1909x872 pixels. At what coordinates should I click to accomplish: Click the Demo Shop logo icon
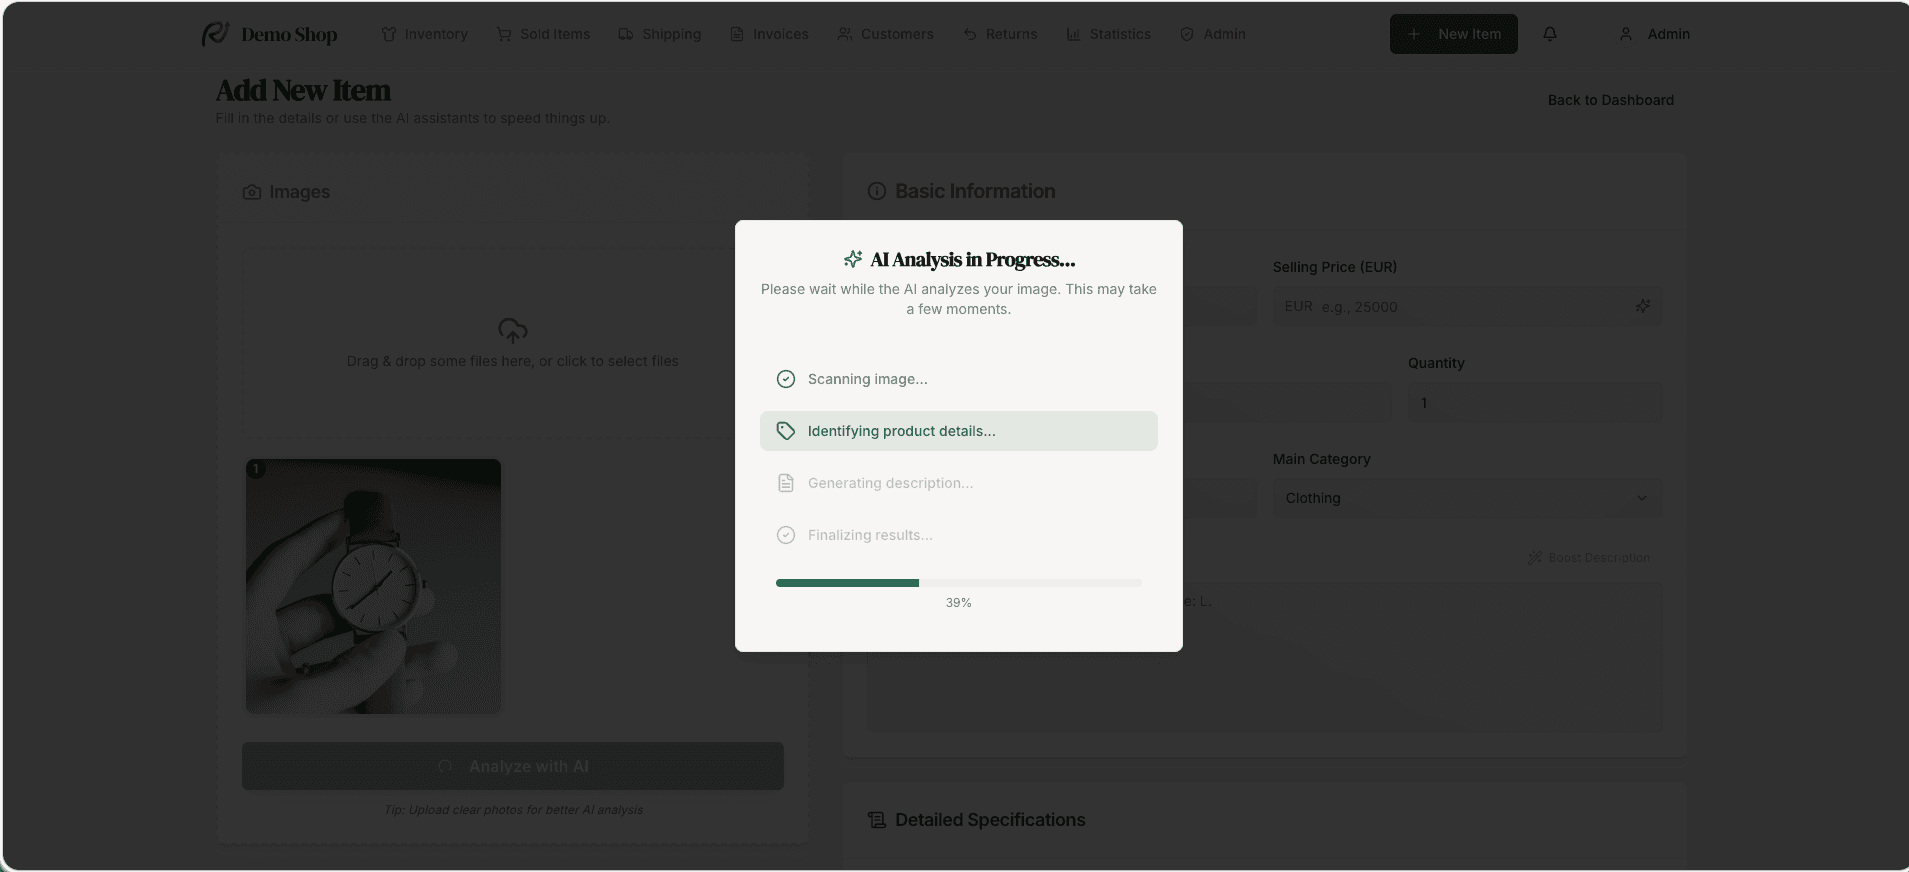pyautogui.click(x=215, y=34)
